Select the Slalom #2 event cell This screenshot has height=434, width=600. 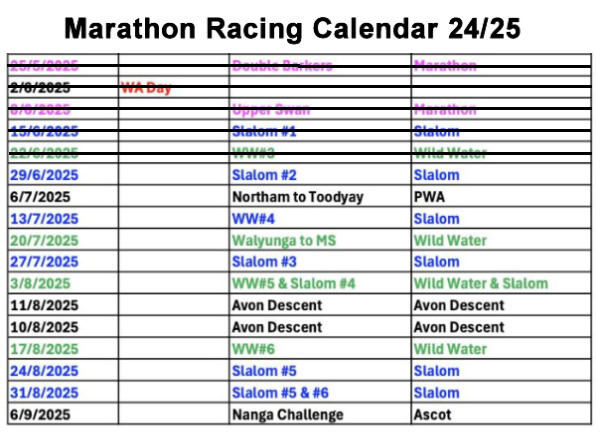(x=265, y=175)
